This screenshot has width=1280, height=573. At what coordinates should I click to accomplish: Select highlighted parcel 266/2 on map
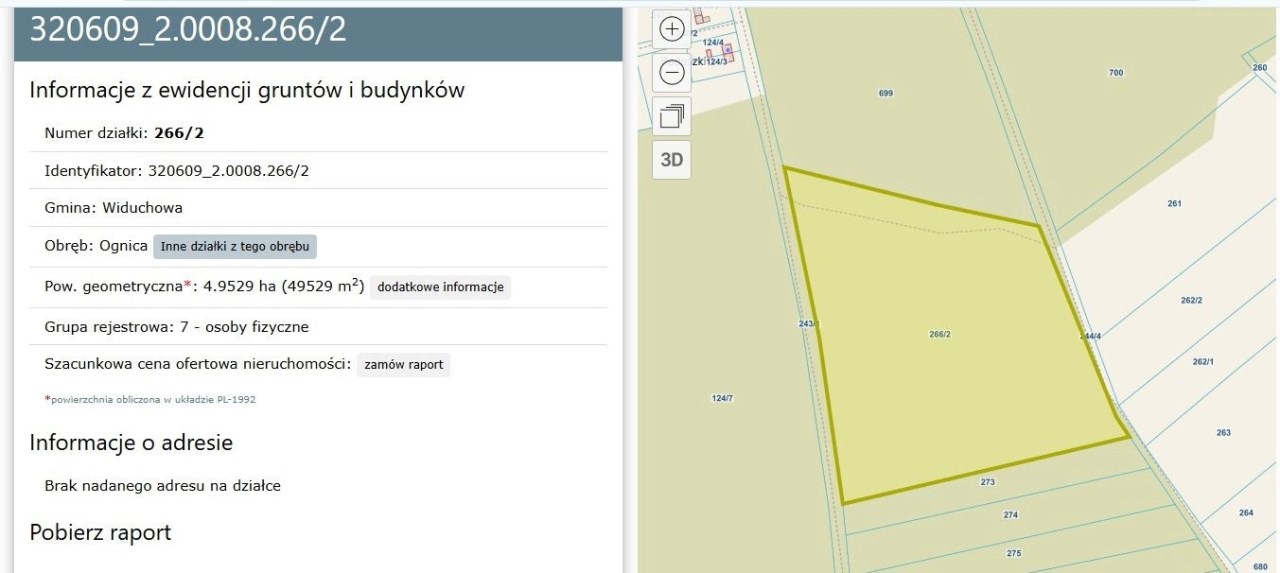(939, 334)
